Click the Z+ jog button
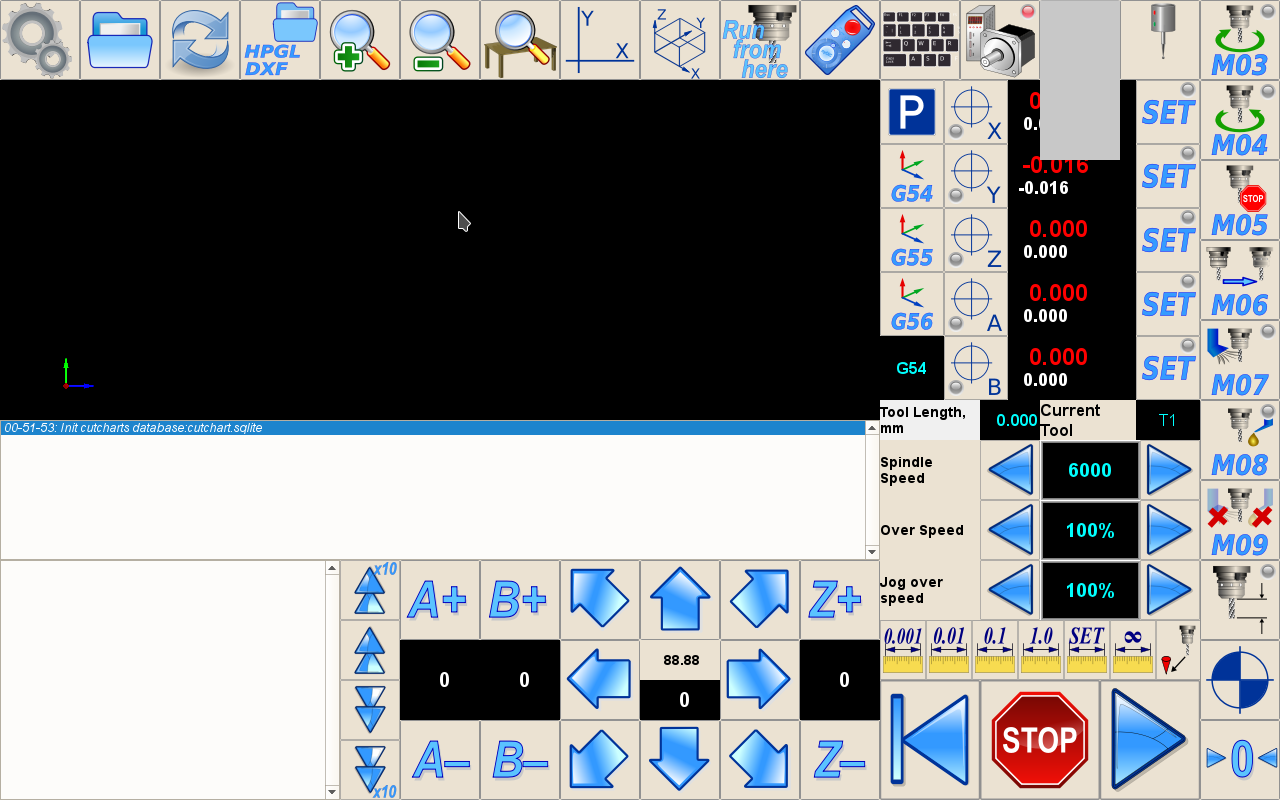Screen dimensions: 1280x800 coord(839,600)
